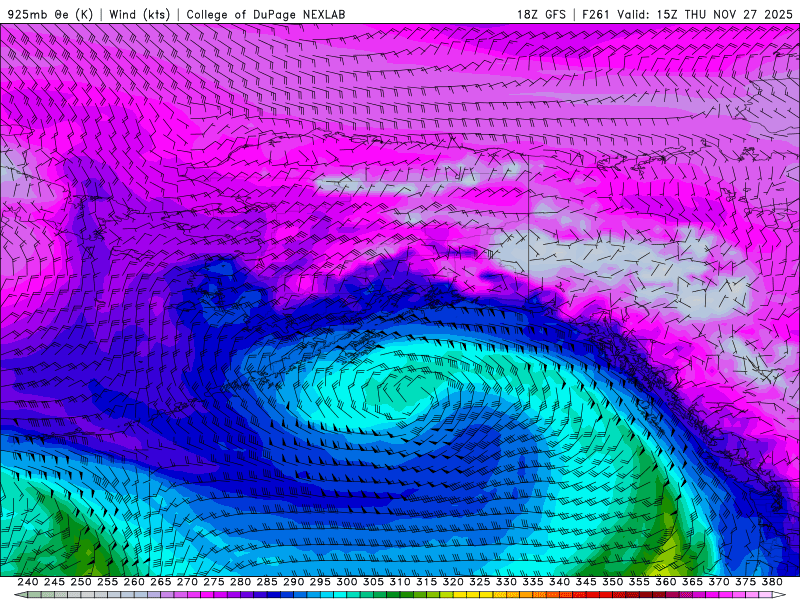The width and height of the screenshot is (800, 600).
Task: Click the 295 colorbar tick label
Action: tap(320, 582)
